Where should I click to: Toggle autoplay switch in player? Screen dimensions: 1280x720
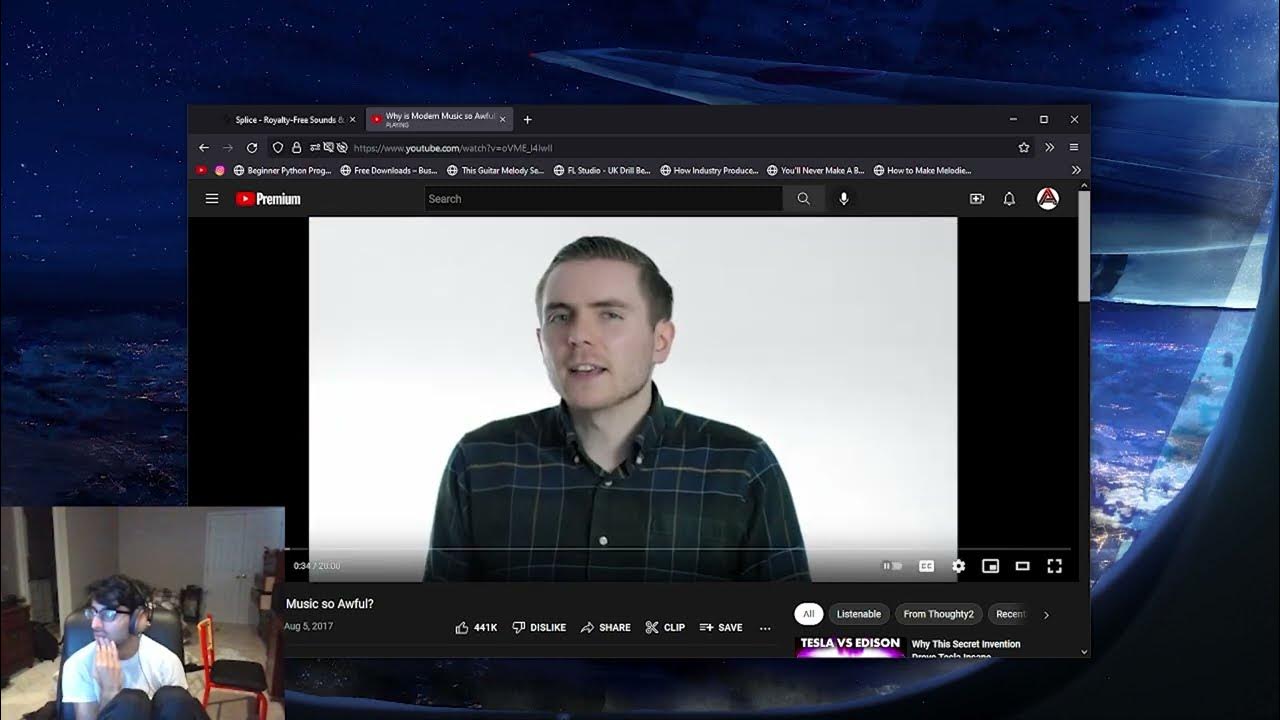pos(891,566)
